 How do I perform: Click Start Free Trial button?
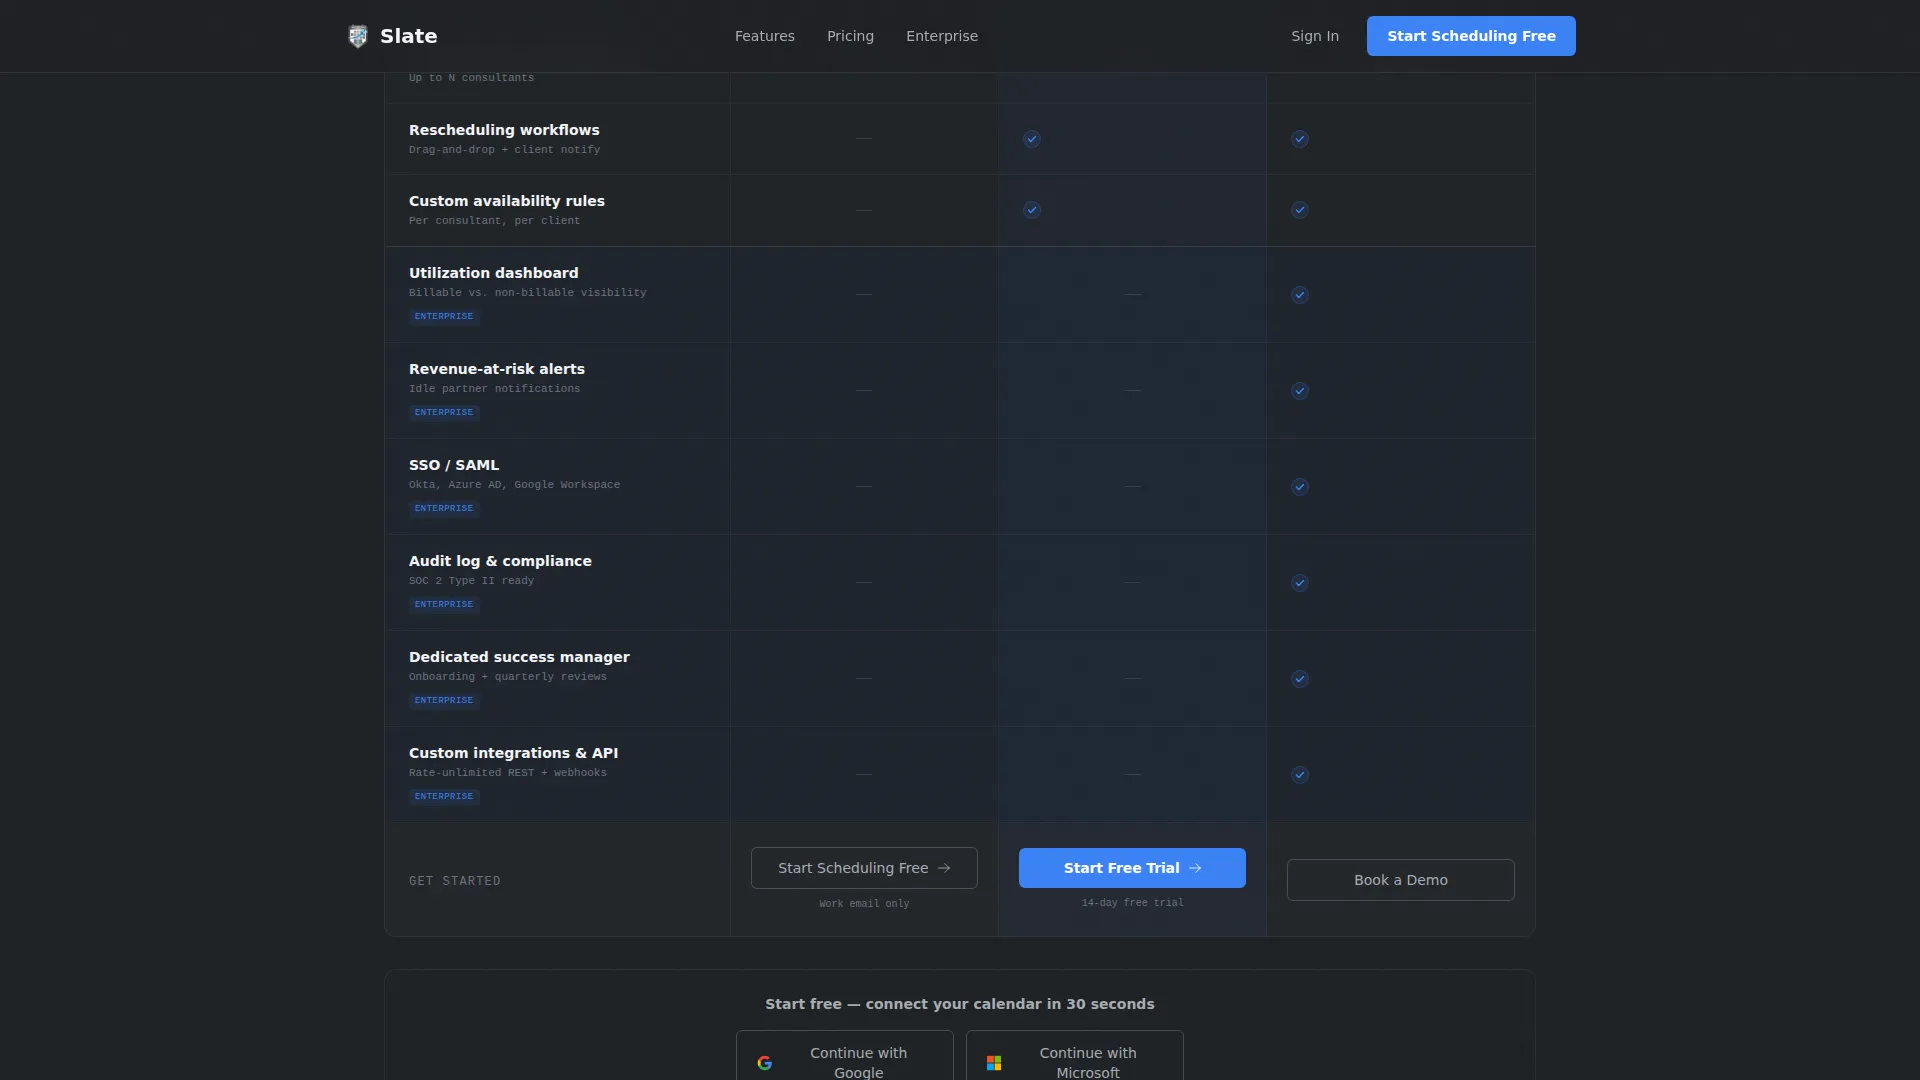coord(1132,868)
